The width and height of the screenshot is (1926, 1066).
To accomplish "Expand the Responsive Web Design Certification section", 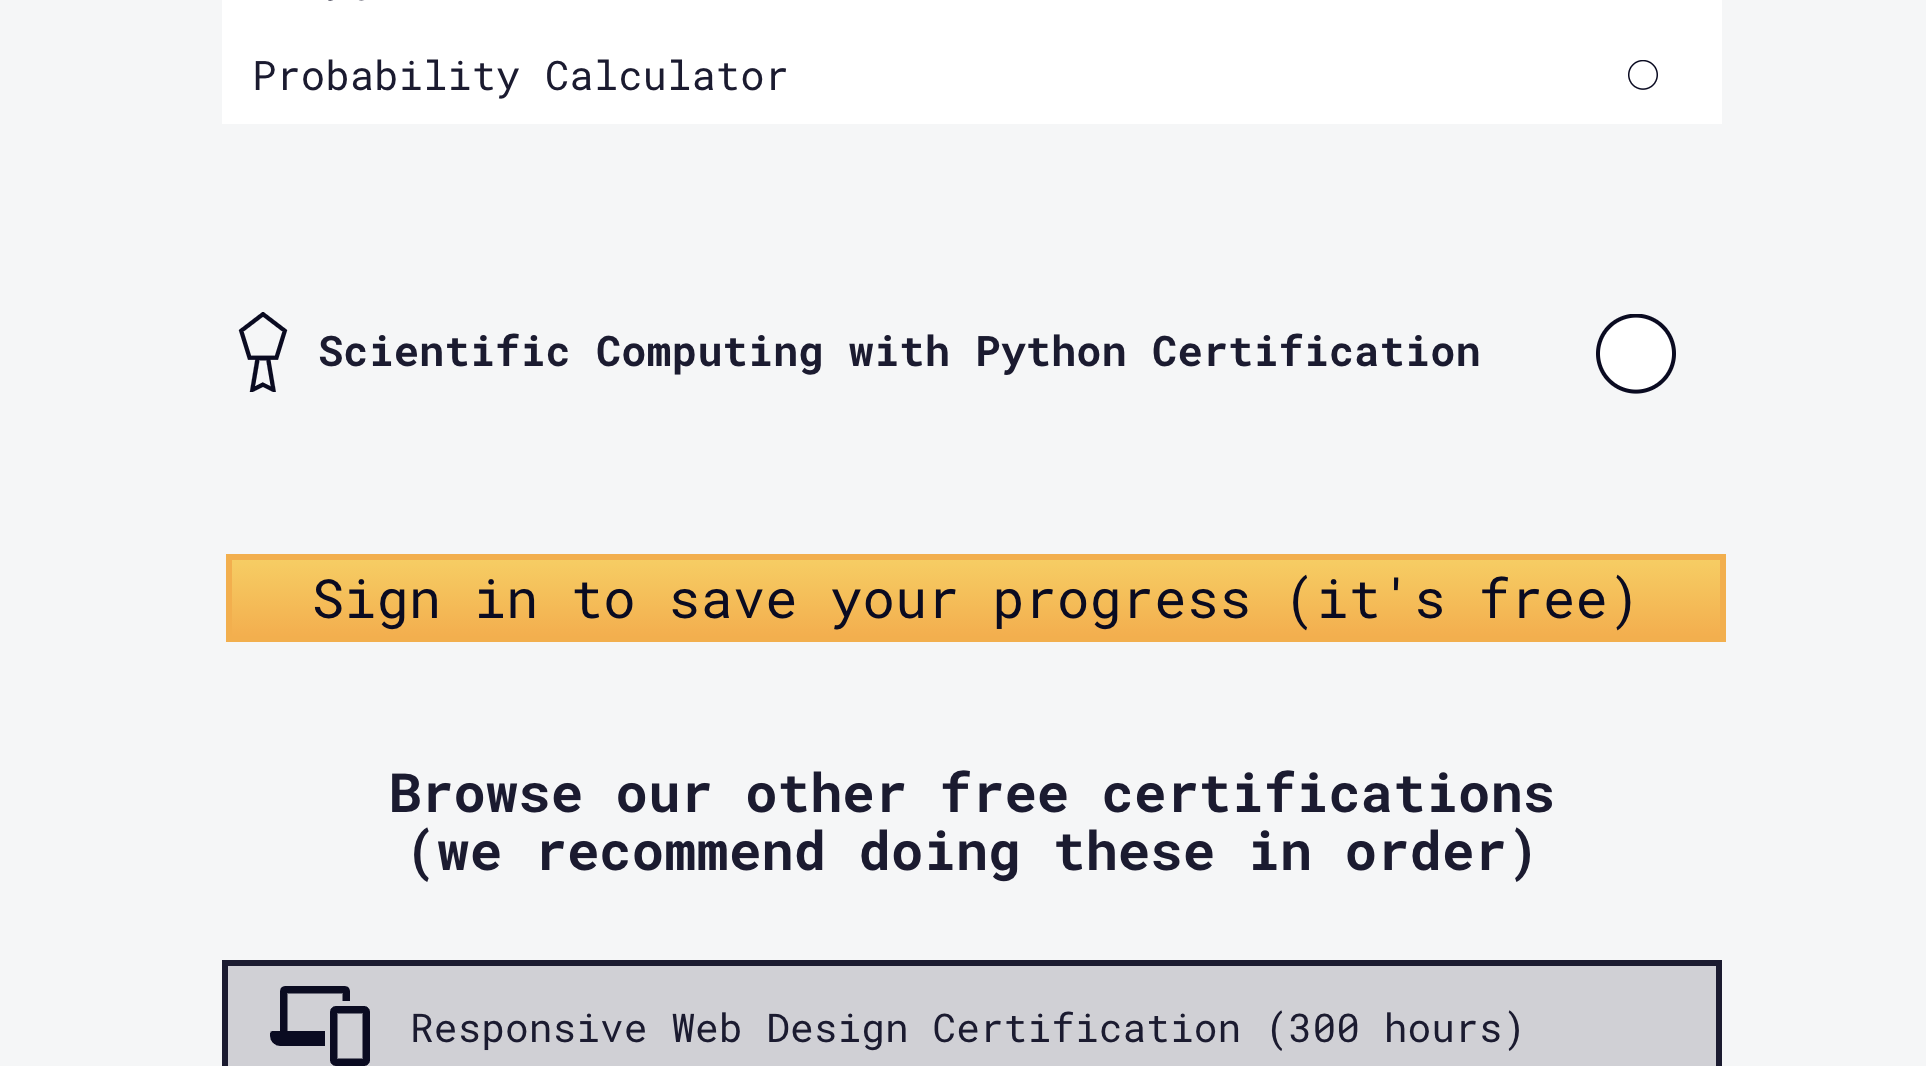I will (x=966, y=1028).
